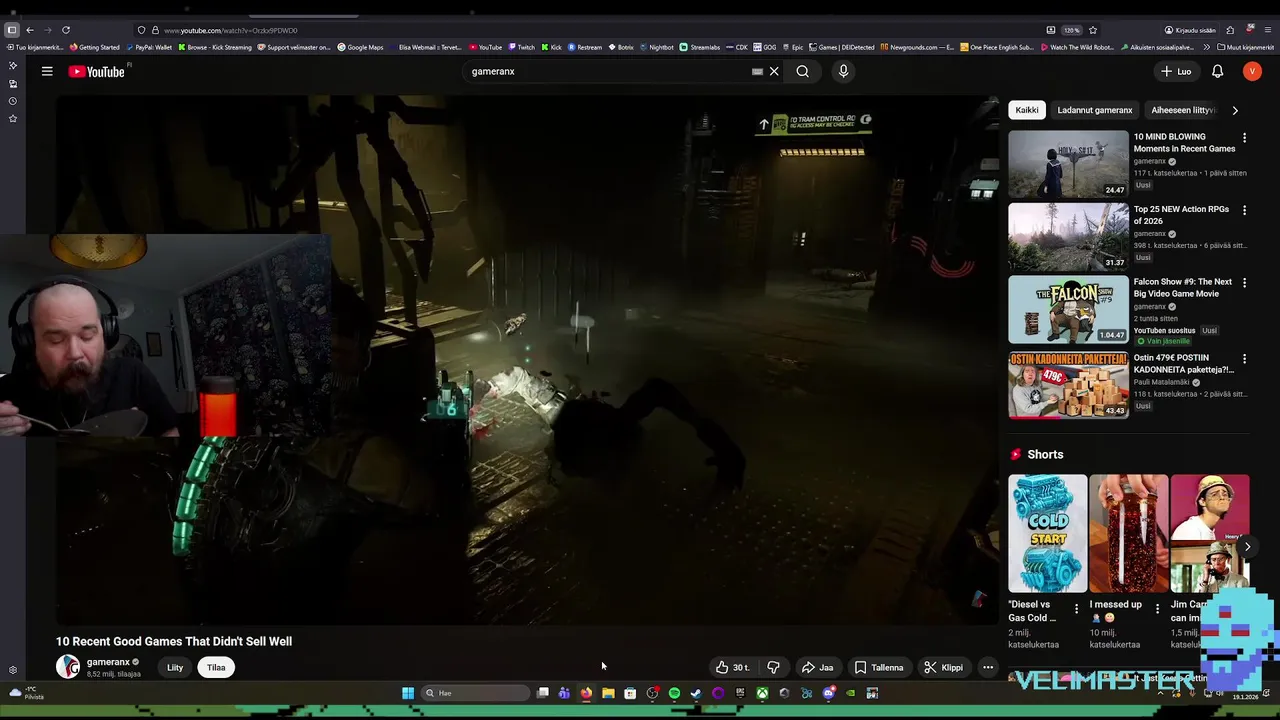Bookmark this page with star icon
Viewport: 1280px width, 720px height.
(1093, 30)
